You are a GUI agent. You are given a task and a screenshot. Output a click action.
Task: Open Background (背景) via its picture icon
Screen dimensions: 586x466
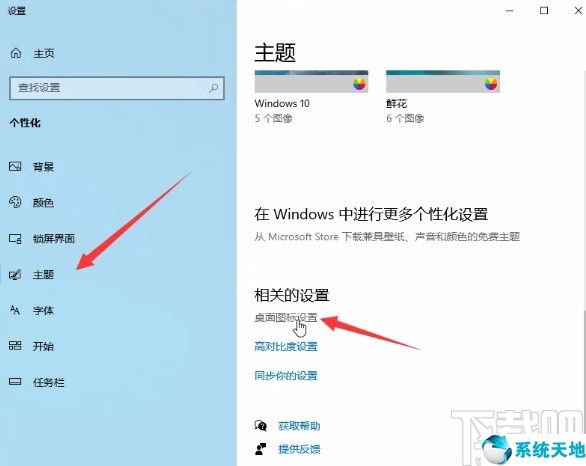15,166
